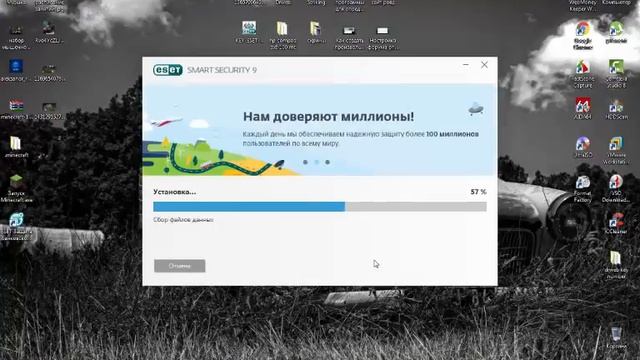Open the "набор" desktop icon top left

pyautogui.click(x=16, y=38)
